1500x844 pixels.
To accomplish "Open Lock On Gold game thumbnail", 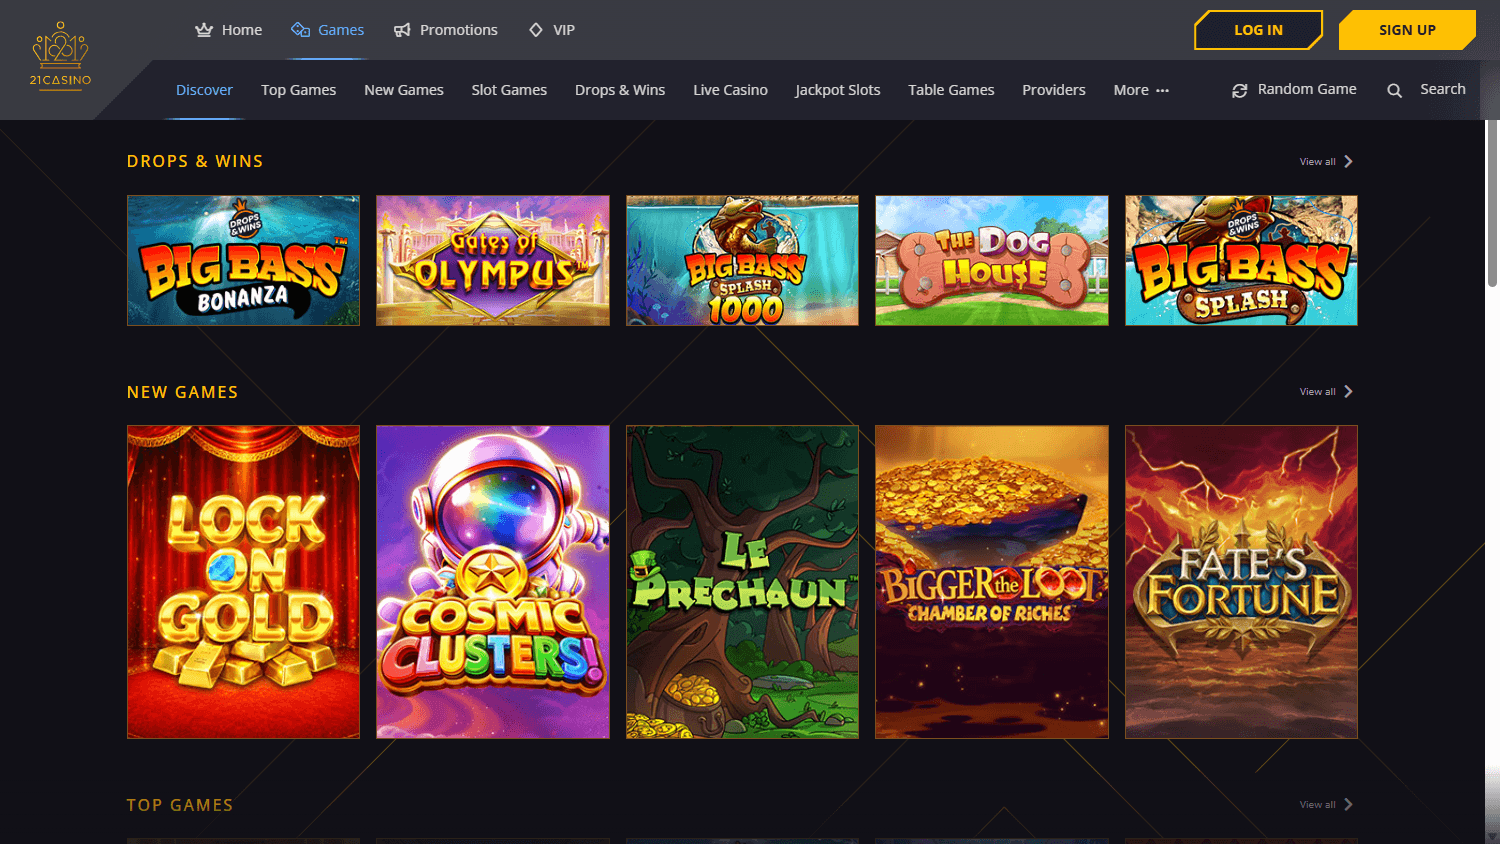I will (243, 582).
